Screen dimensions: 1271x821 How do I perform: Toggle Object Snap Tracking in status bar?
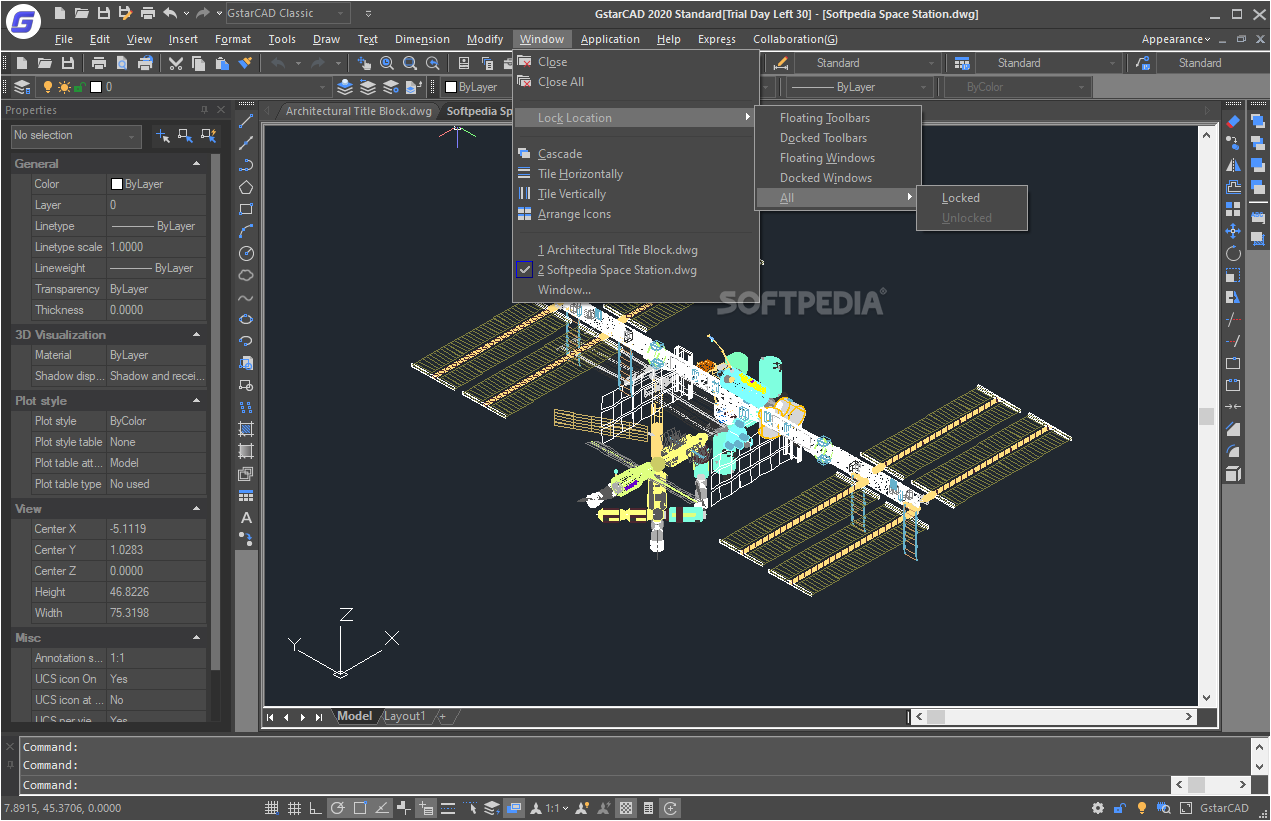382,808
